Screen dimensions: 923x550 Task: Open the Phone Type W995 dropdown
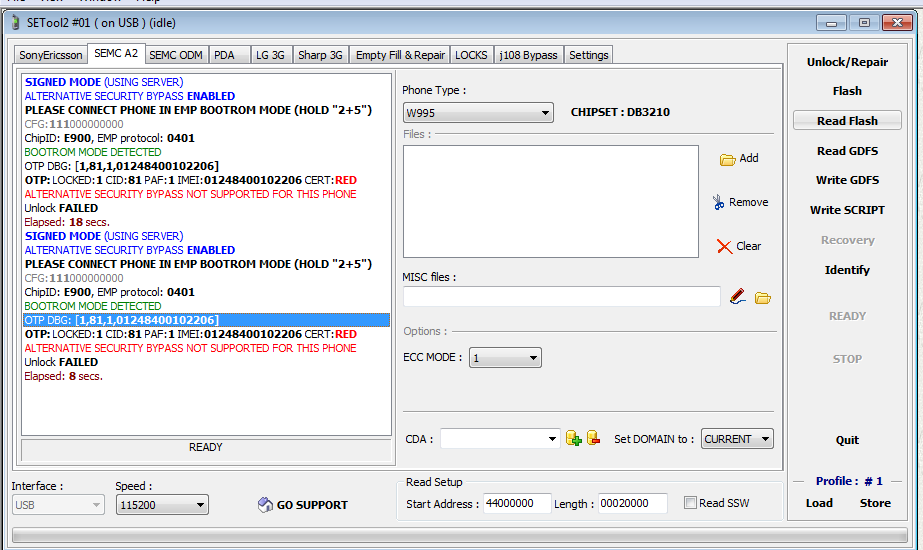[x=478, y=112]
